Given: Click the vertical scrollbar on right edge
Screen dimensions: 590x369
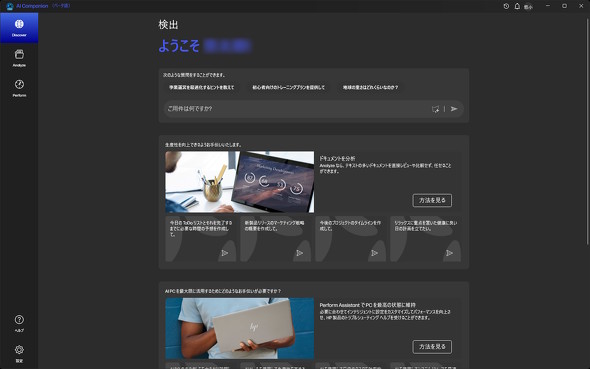Looking at the screenshot, I should [587, 132].
